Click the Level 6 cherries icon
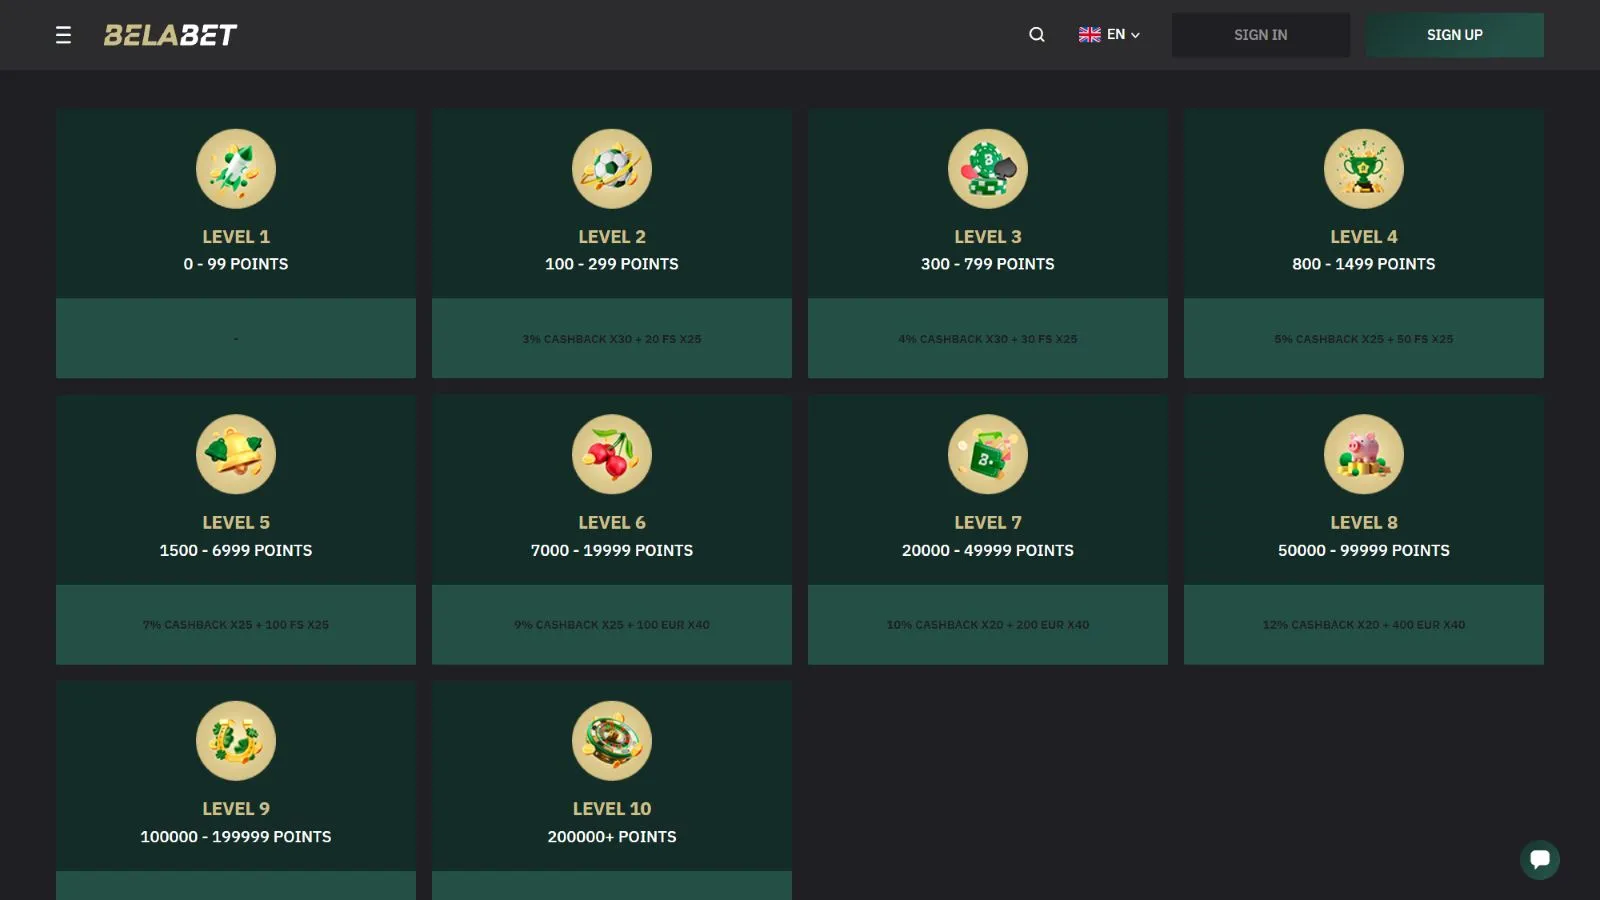This screenshot has width=1600, height=900. coord(612,455)
